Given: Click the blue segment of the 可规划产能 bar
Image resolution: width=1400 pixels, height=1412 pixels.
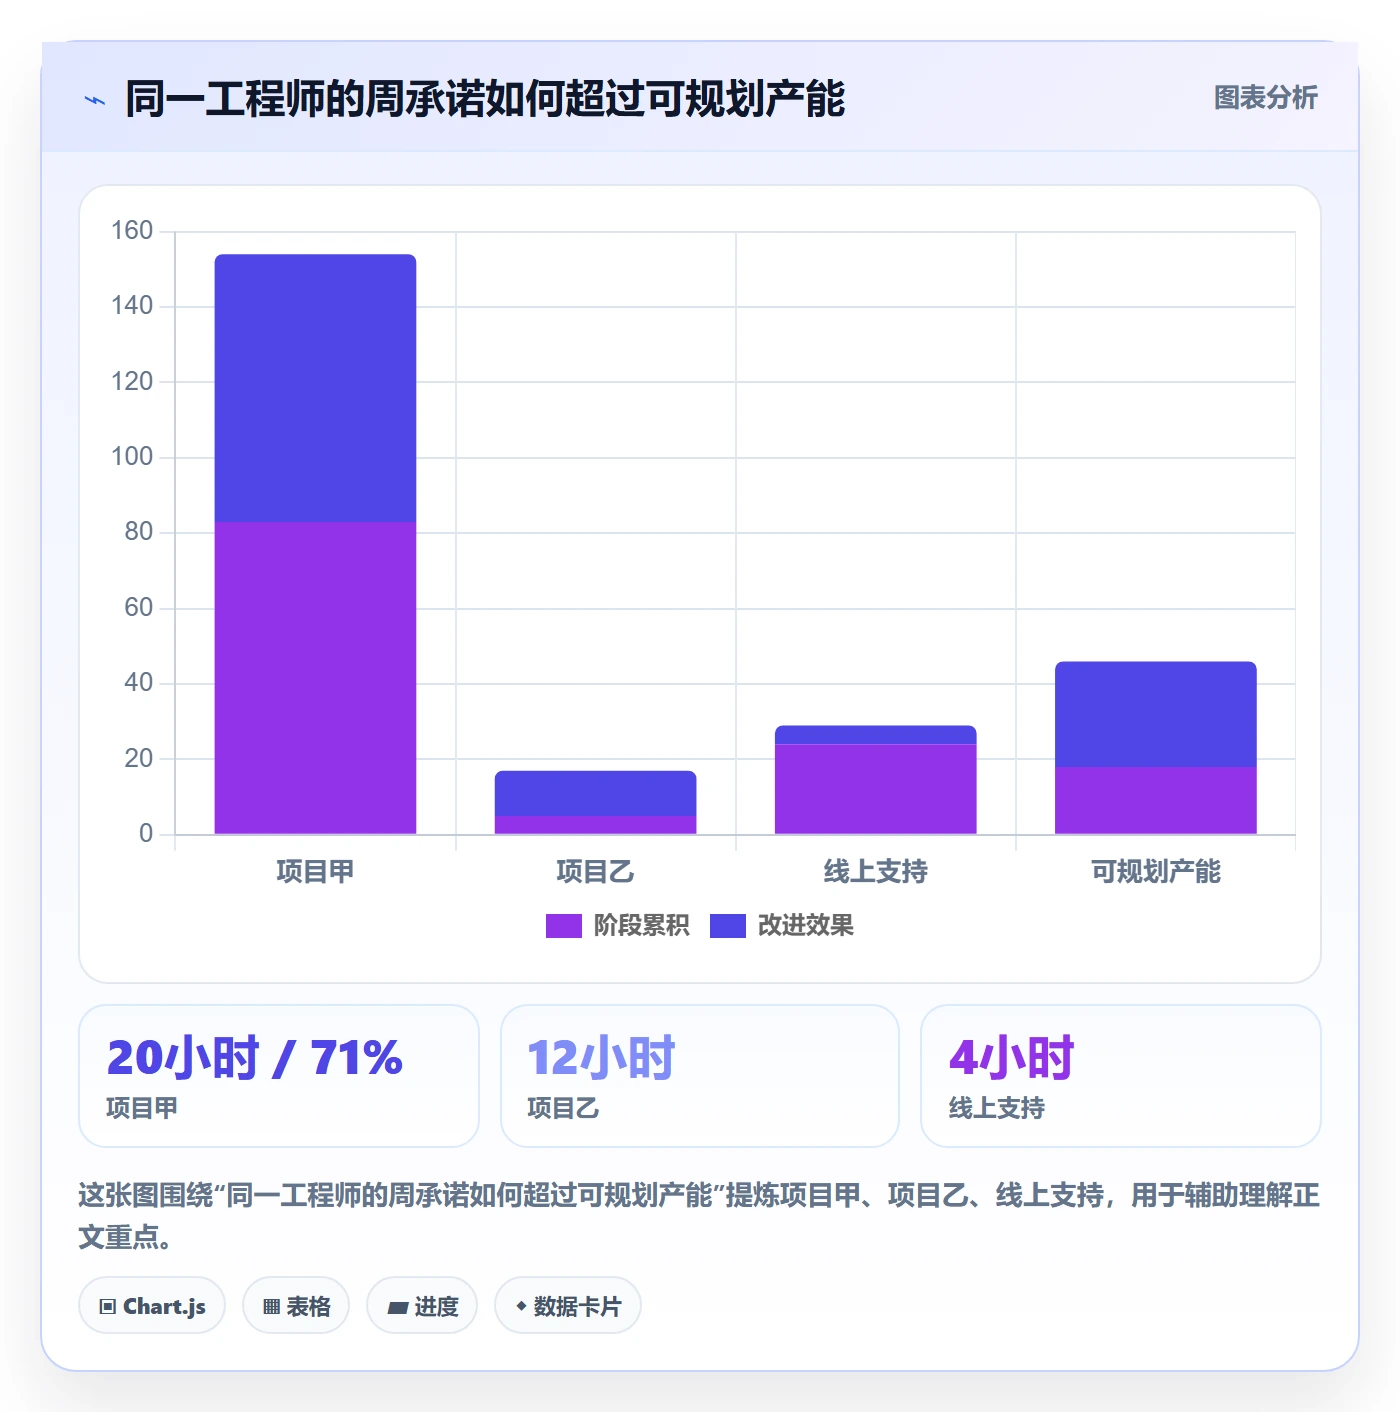Looking at the screenshot, I should point(1155,714).
